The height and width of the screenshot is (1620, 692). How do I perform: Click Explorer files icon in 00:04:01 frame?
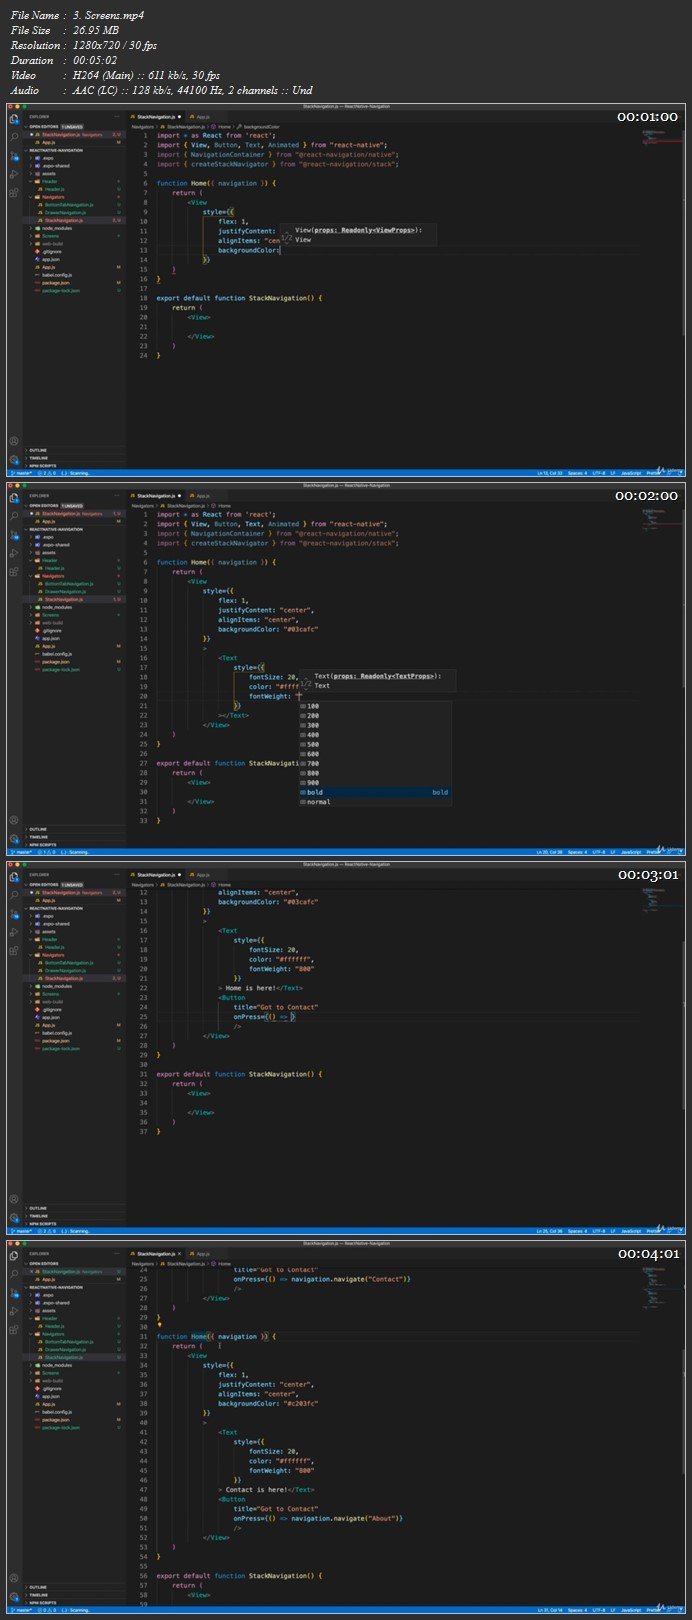click(x=14, y=1256)
